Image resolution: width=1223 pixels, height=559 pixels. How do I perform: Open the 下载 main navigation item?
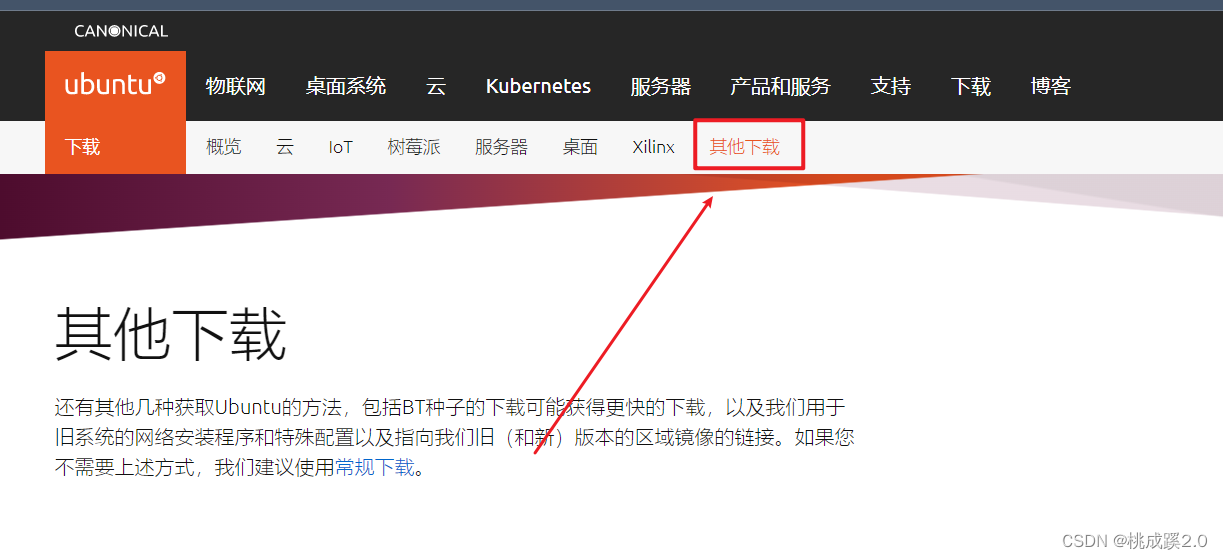(970, 86)
